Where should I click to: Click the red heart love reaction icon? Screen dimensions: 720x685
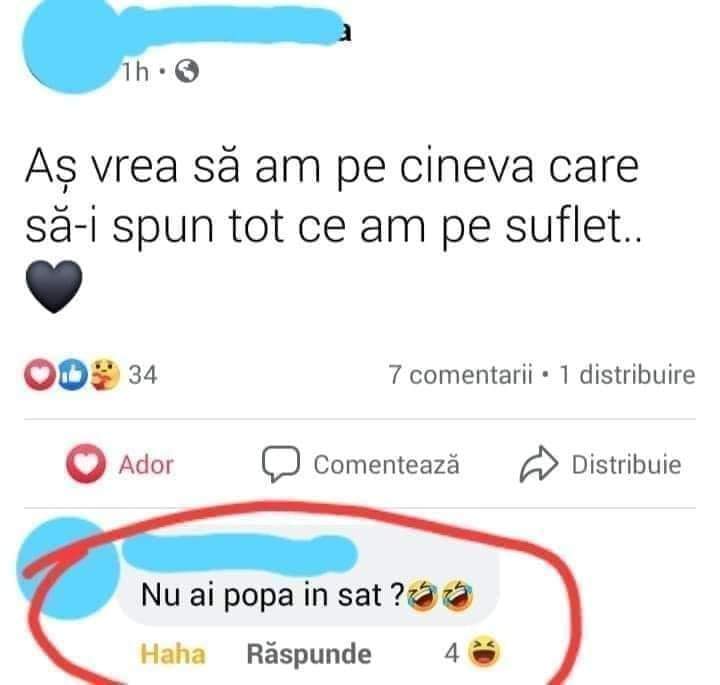(x=40, y=375)
